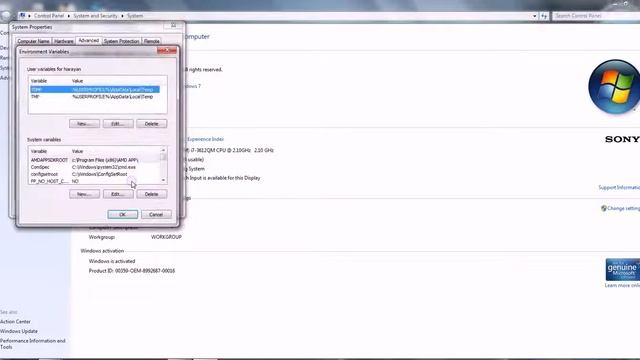Click Control Panel in breadcrumb
Image resolution: width=640 pixels, height=360 pixels.
(49, 16)
